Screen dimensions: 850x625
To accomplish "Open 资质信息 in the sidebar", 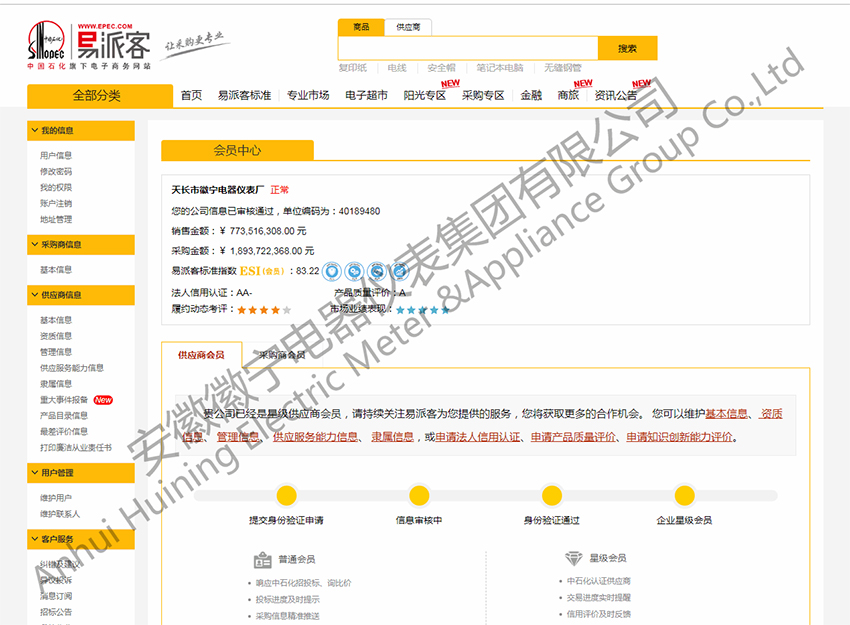I will coord(56,336).
